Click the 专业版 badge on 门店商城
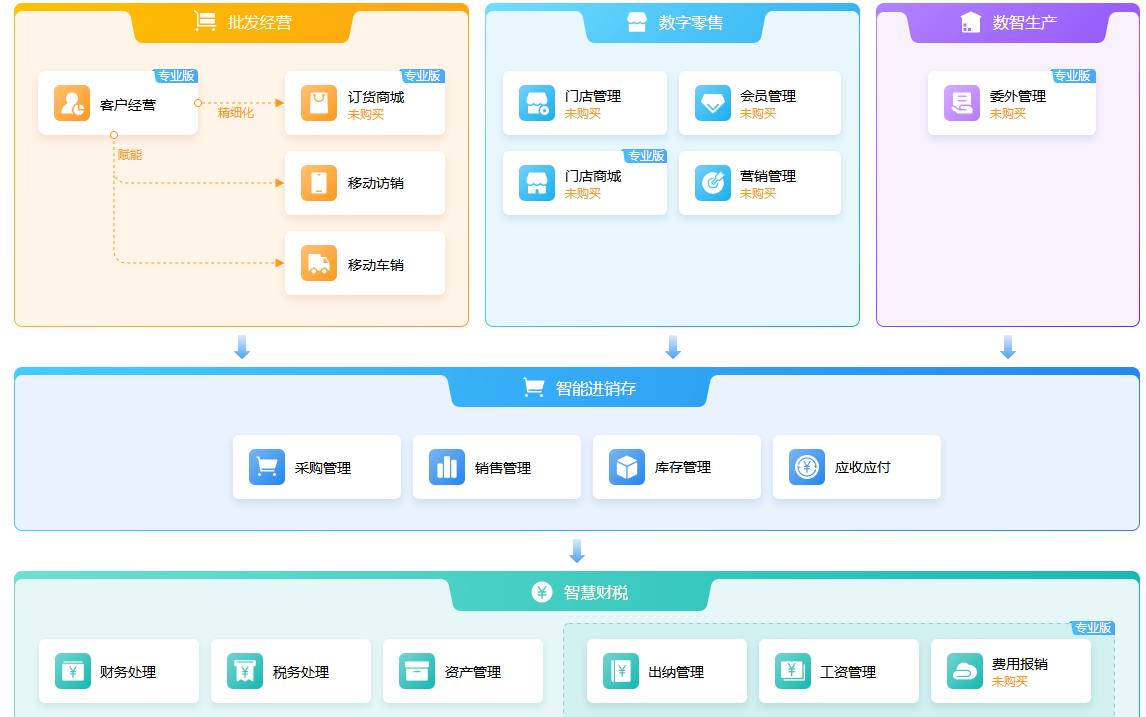Viewport: 1146px width, 717px height. tap(645, 156)
